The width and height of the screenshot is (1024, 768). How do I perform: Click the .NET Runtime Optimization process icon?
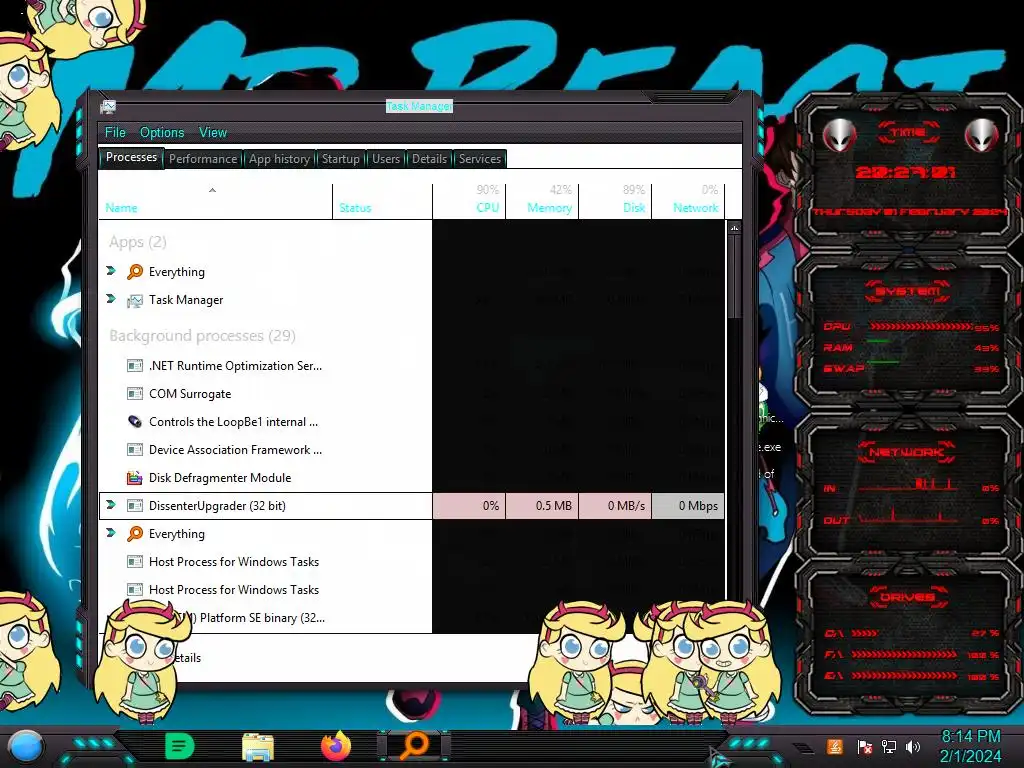click(x=135, y=366)
